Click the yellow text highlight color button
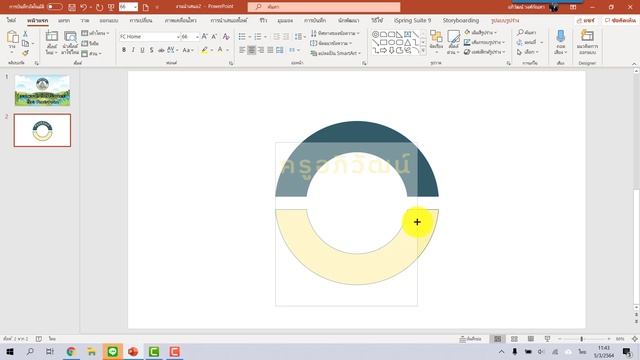The height and width of the screenshot is (360, 640). click(204, 50)
